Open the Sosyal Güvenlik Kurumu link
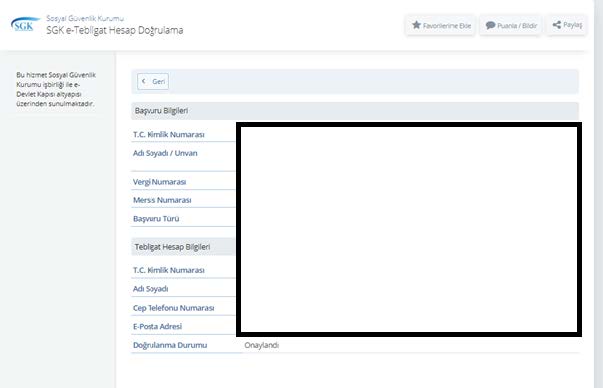Screen dimensions: 603x388 [x=85, y=18]
